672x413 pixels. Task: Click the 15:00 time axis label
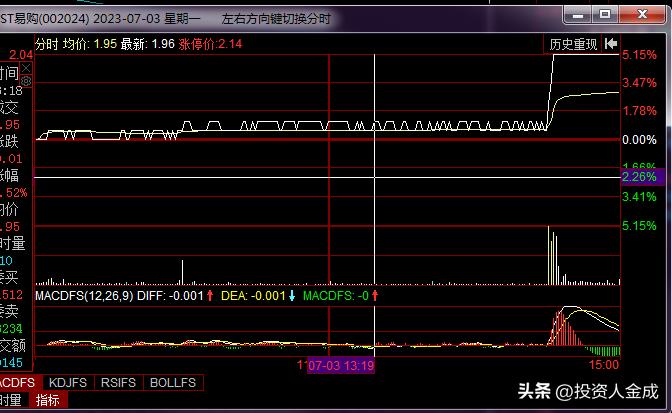click(604, 365)
